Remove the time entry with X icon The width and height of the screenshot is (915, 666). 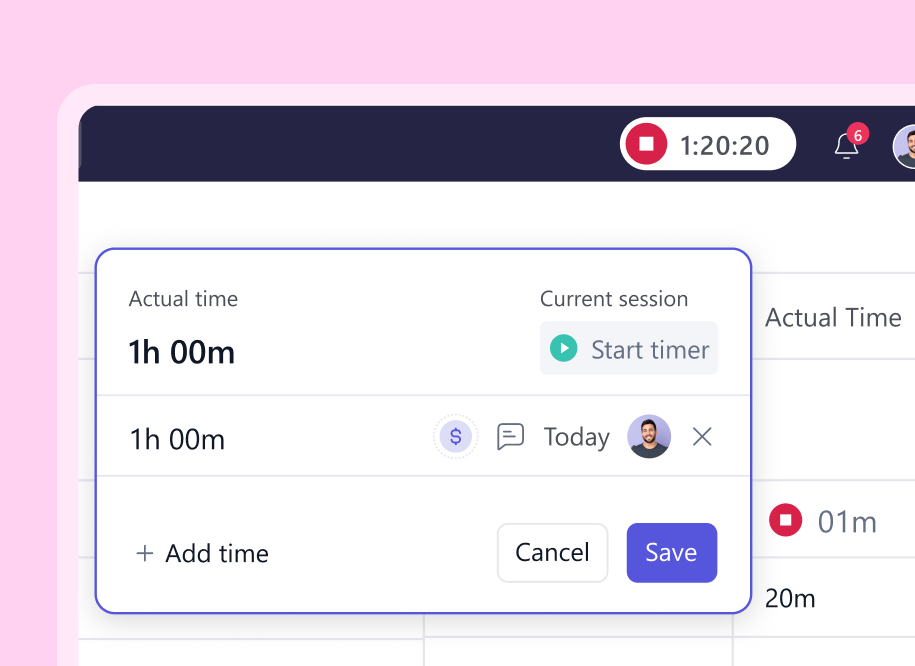tap(702, 437)
